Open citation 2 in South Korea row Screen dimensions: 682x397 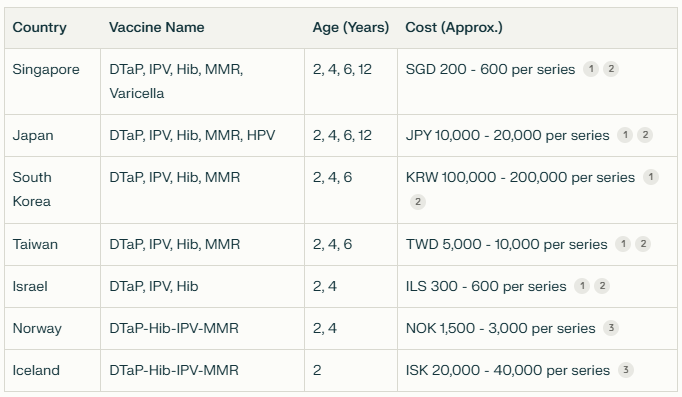pyautogui.click(x=418, y=202)
